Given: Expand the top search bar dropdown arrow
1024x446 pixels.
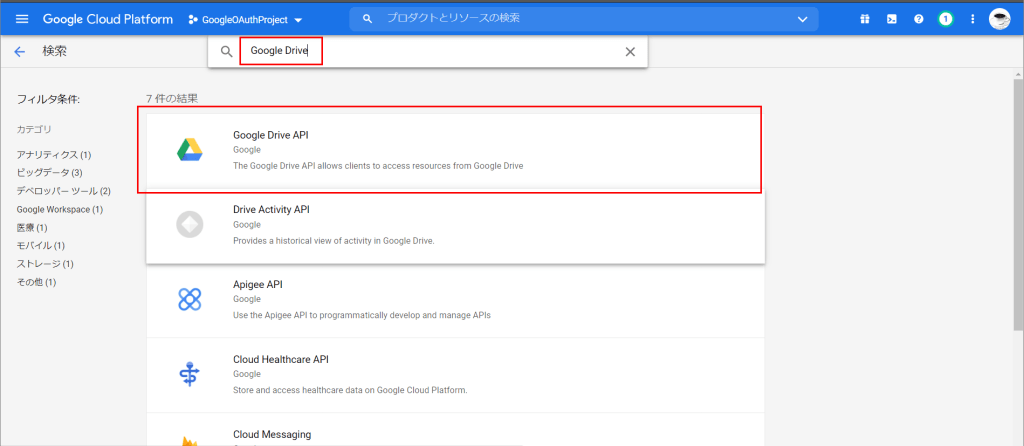Looking at the screenshot, I should [803, 20].
